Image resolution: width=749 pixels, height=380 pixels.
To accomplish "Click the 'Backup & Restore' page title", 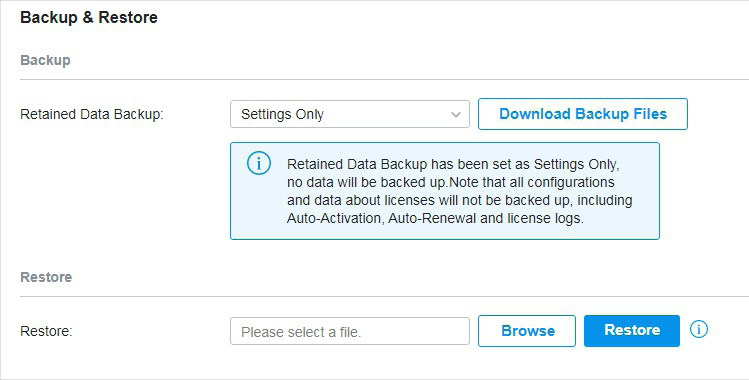I will 89,17.
